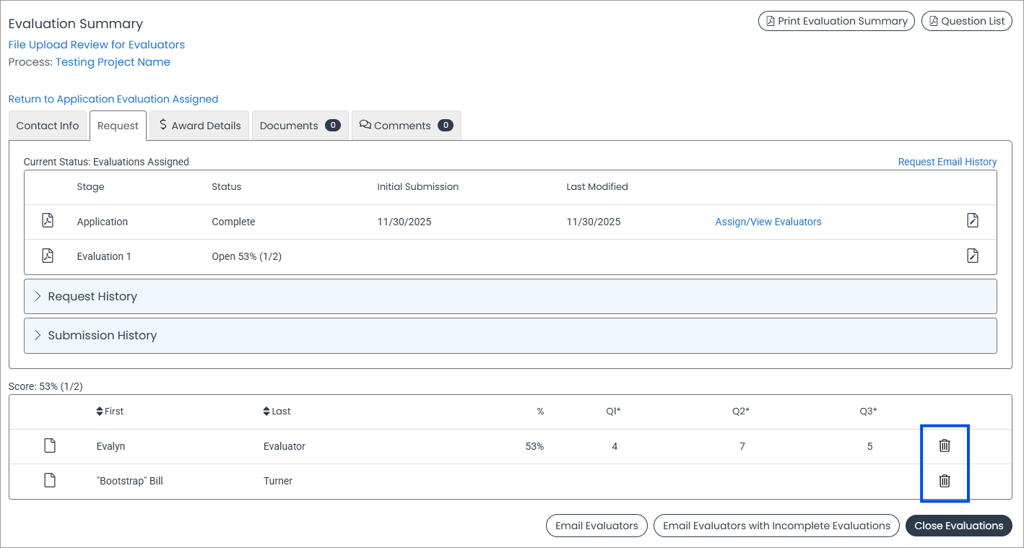Click the Q2* column header
The width and height of the screenshot is (1024, 548).
[x=741, y=411]
